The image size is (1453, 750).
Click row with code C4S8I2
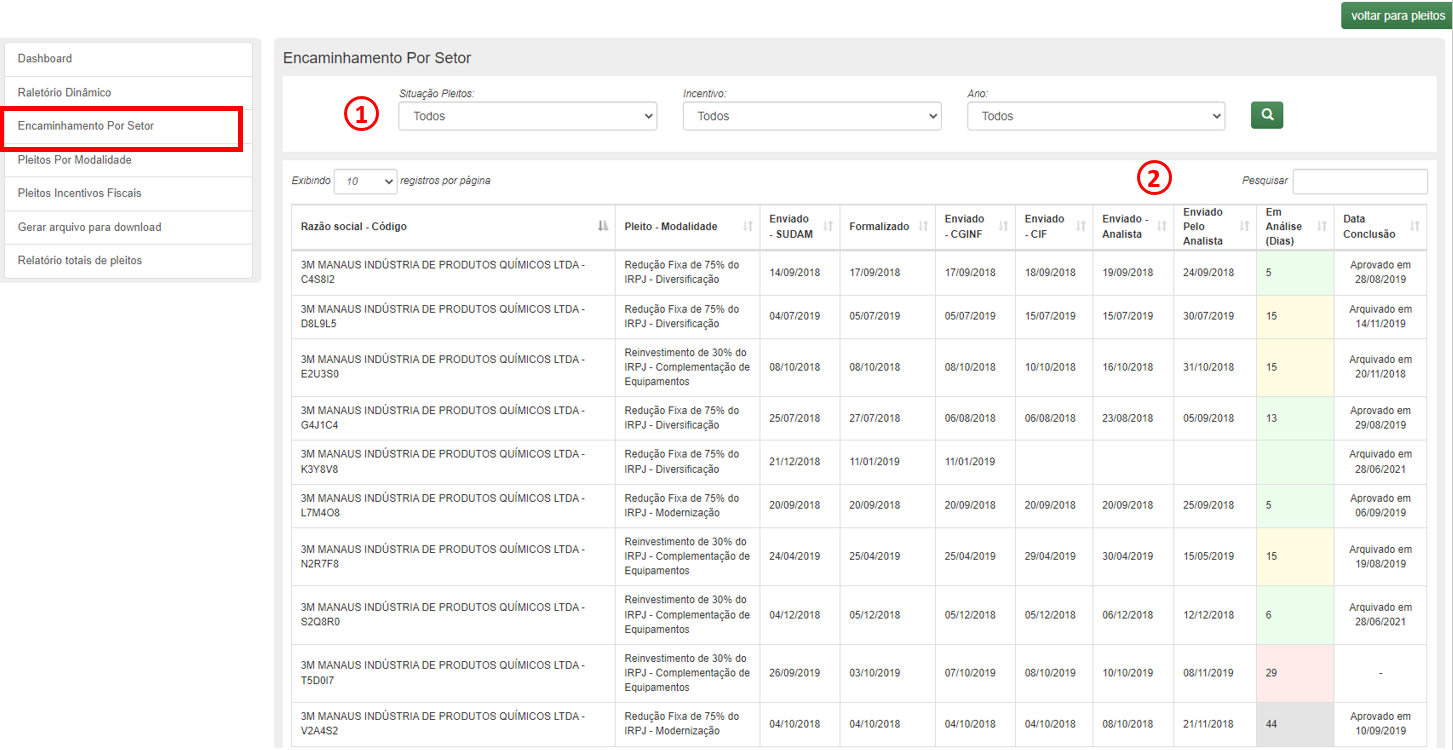859,272
